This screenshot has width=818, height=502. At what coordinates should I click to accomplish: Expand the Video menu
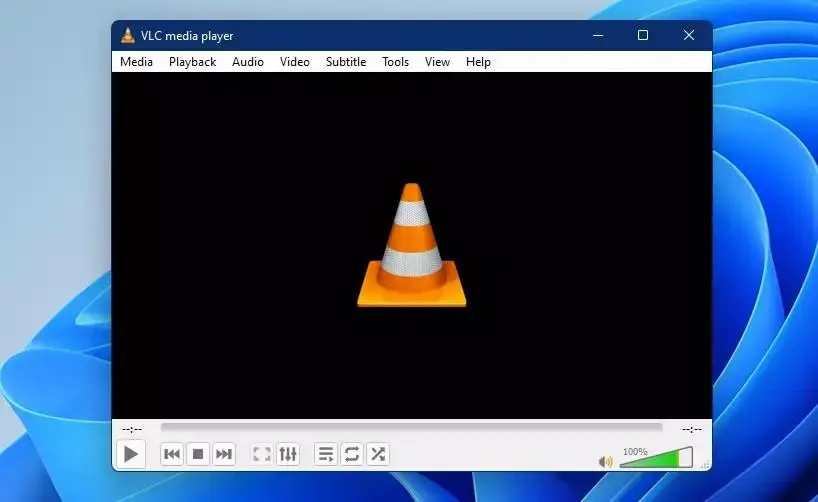(295, 62)
